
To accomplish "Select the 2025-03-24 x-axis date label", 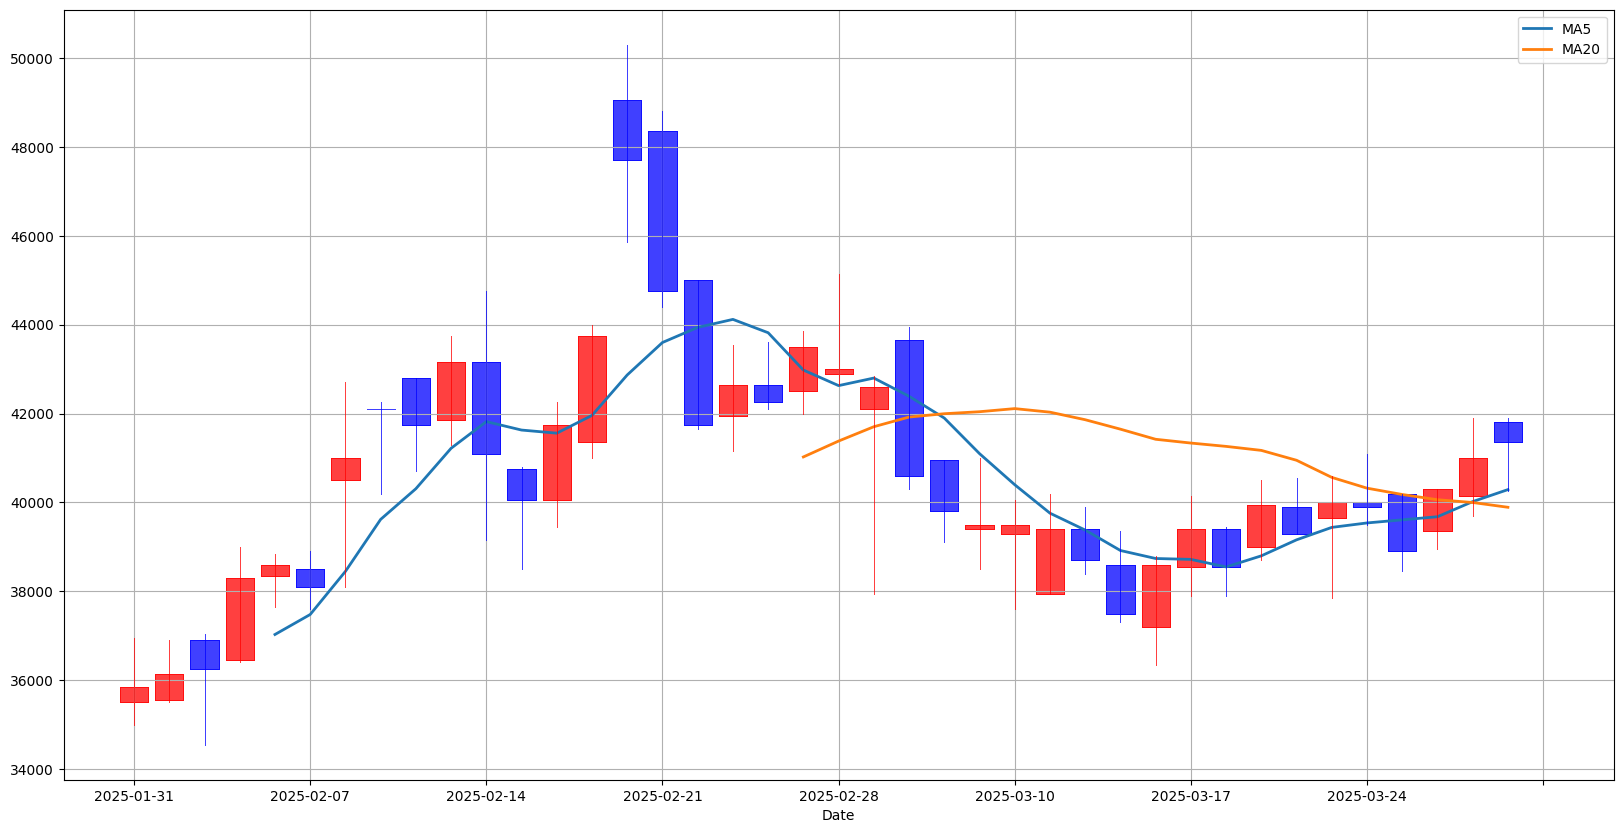I will coord(1367,797).
